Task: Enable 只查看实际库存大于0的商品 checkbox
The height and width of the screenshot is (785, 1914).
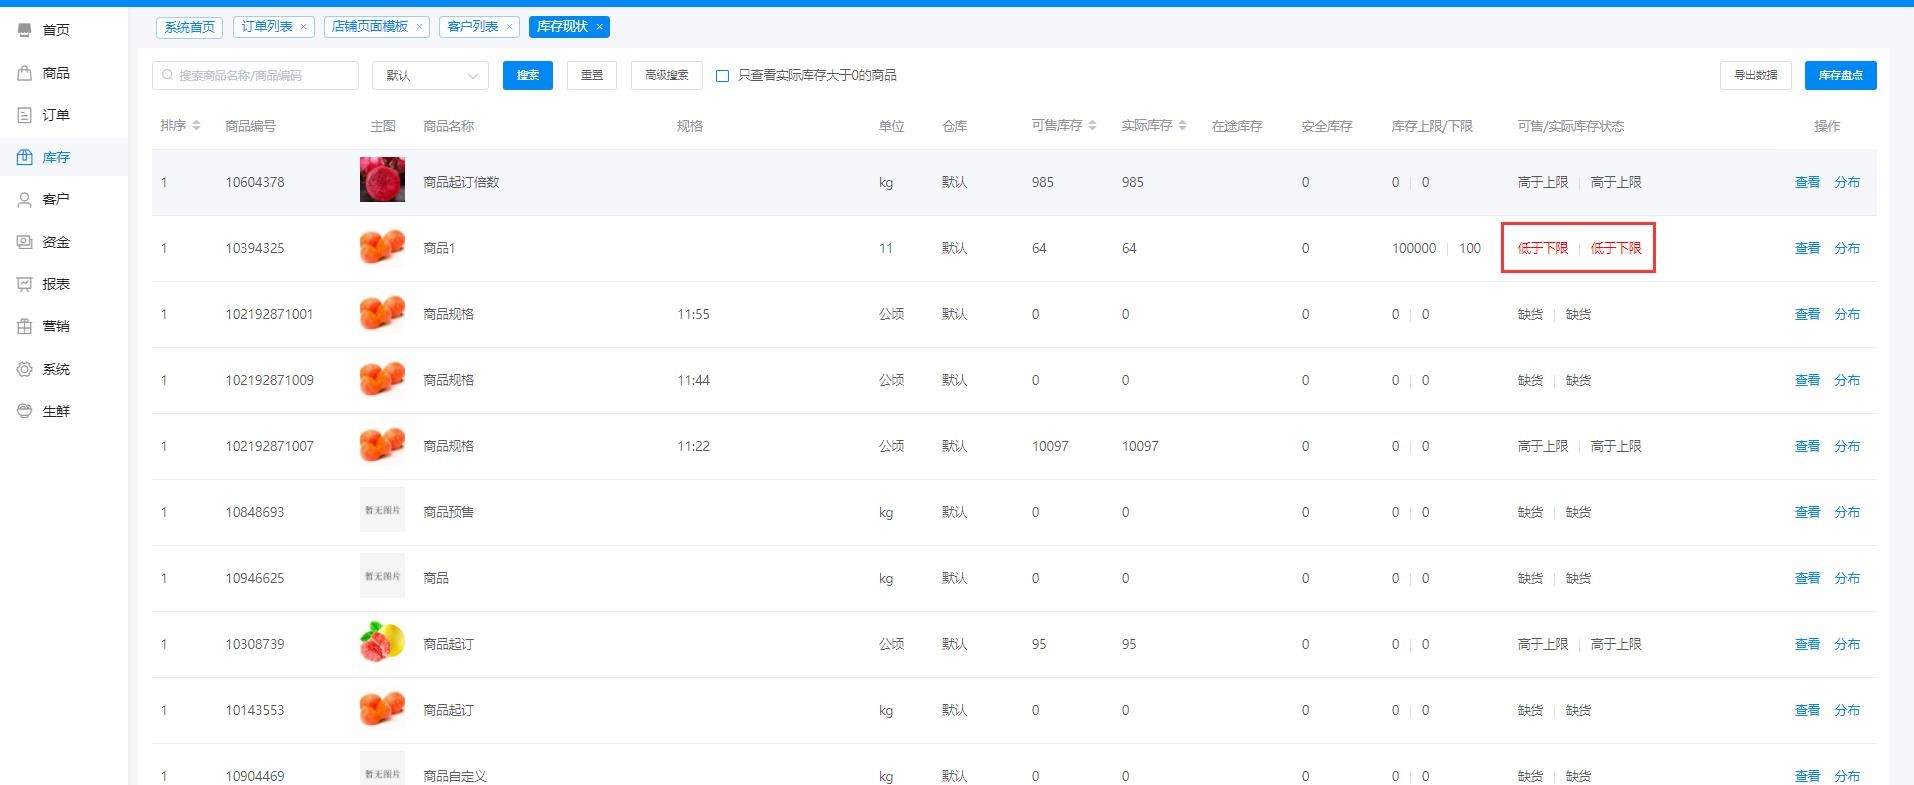Action: [722, 76]
